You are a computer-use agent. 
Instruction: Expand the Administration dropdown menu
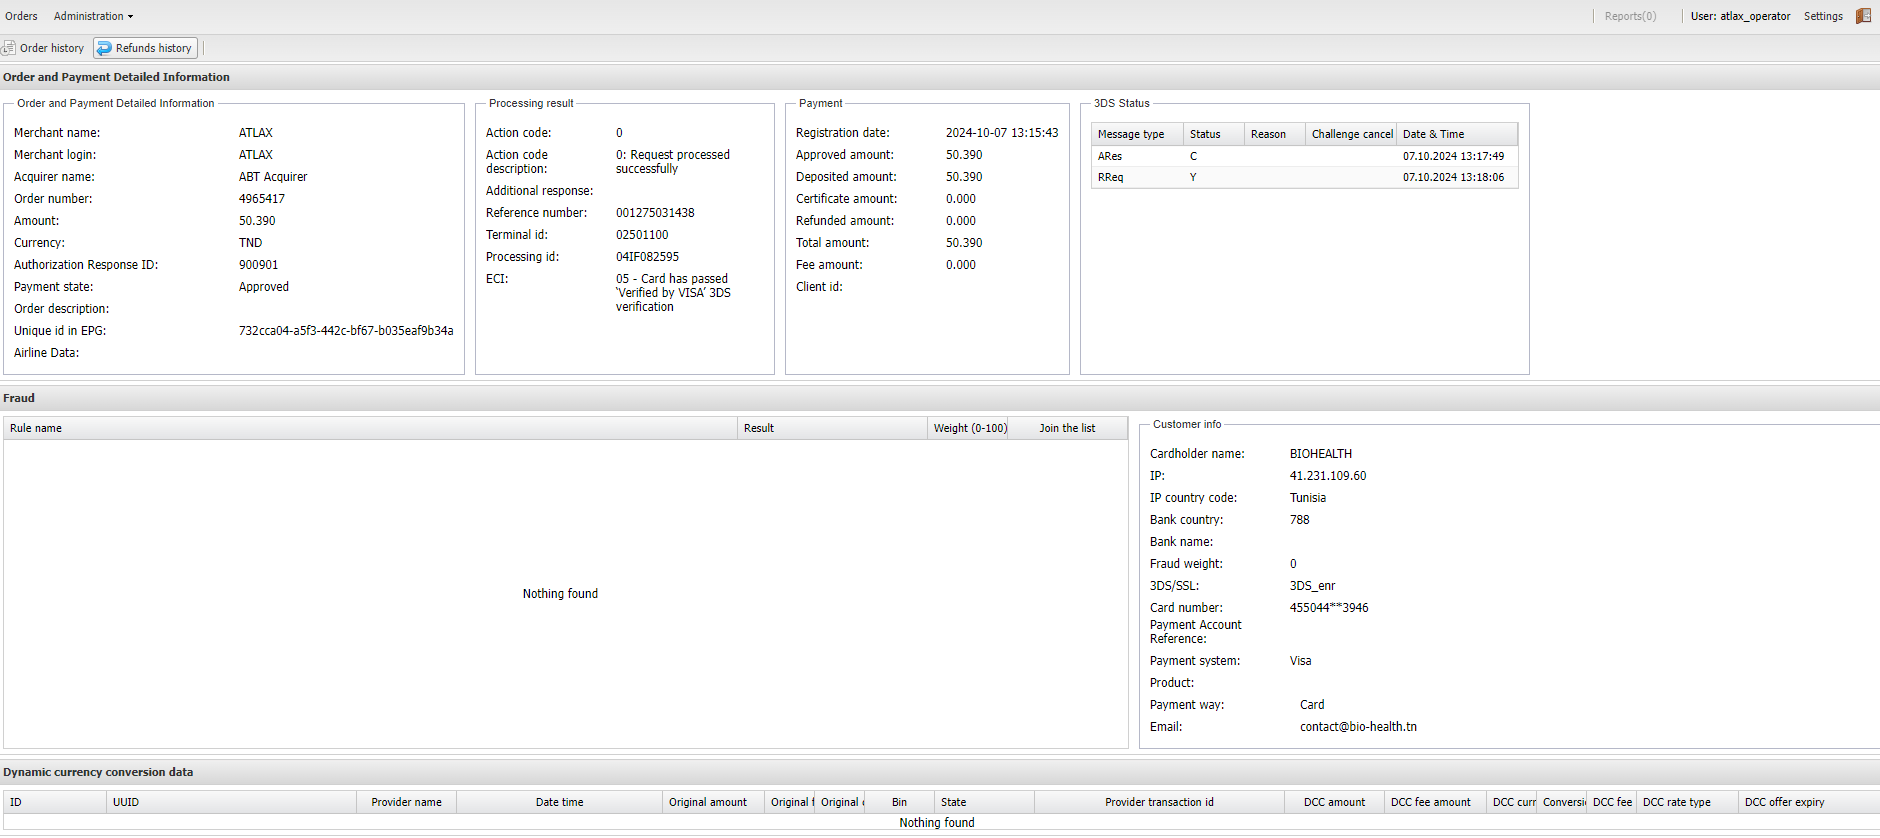point(93,16)
